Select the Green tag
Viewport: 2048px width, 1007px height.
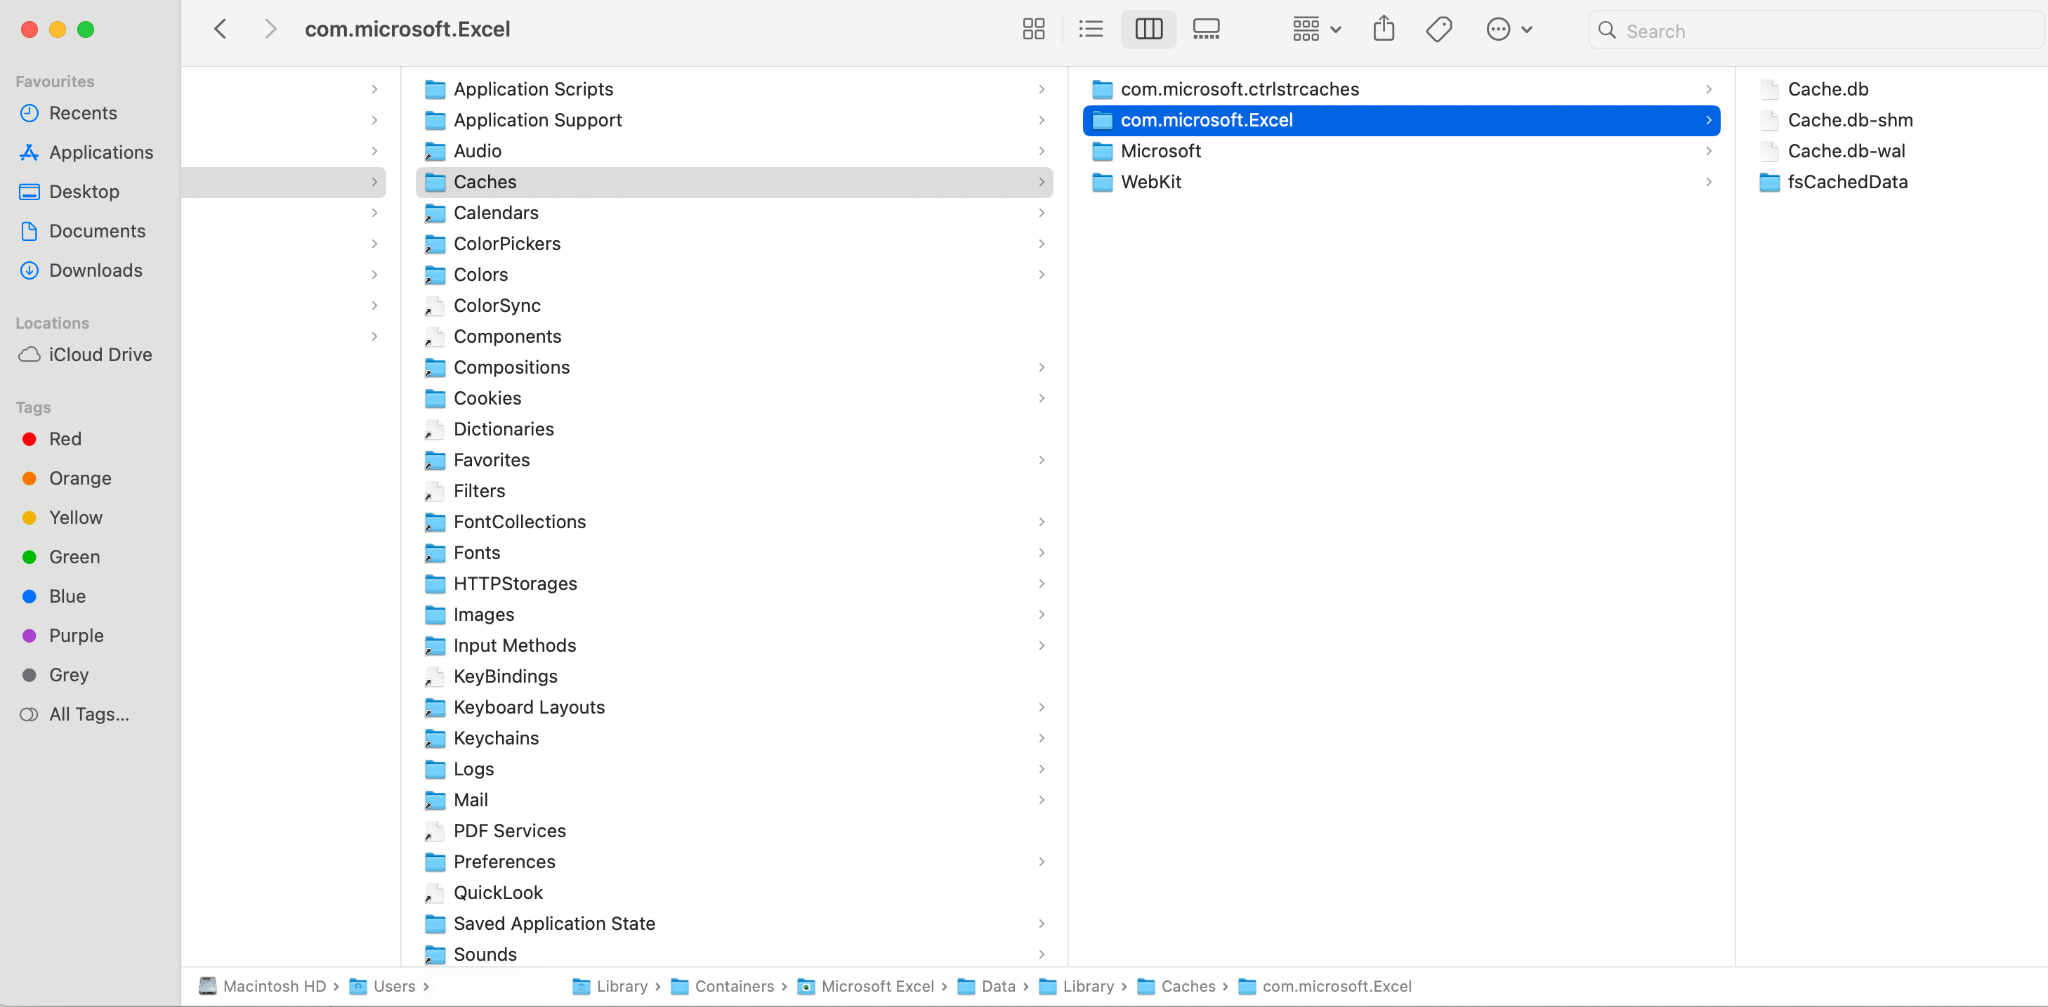click(x=74, y=557)
